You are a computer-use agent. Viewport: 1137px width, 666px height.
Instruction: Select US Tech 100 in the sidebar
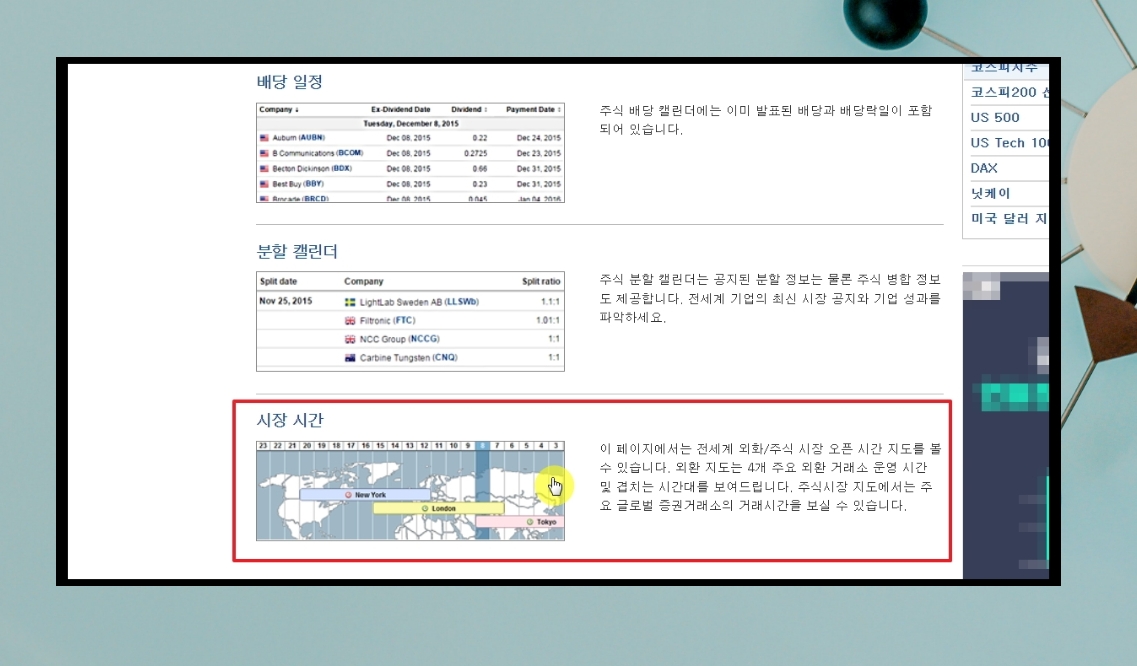[x=1009, y=143]
